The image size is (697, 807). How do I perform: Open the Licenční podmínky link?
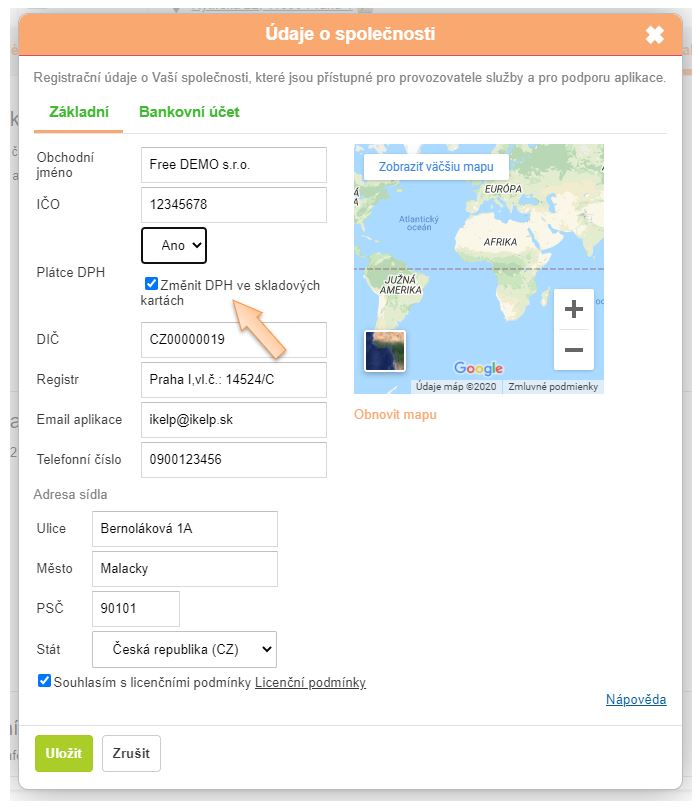310,683
